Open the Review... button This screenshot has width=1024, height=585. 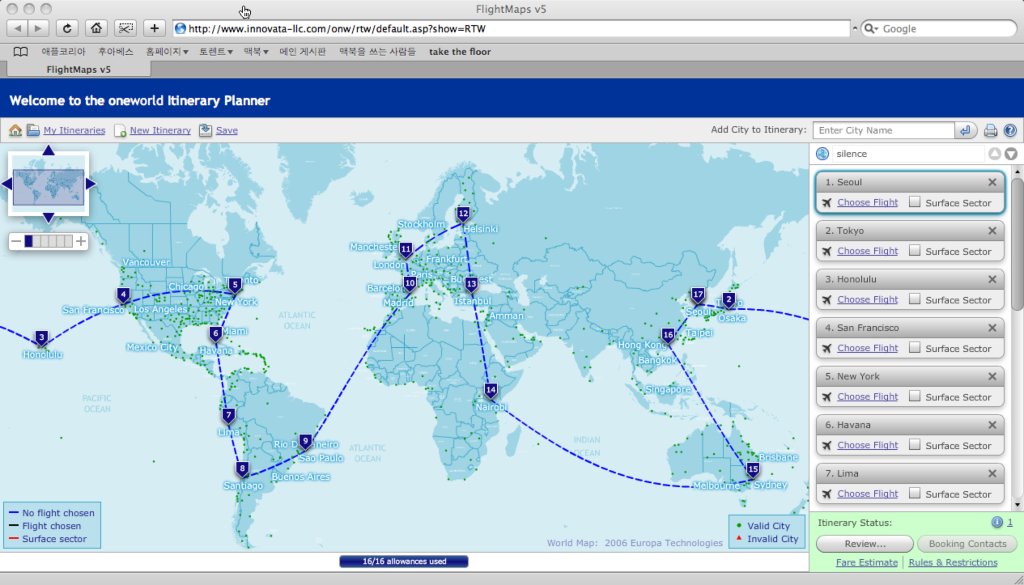(865, 544)
